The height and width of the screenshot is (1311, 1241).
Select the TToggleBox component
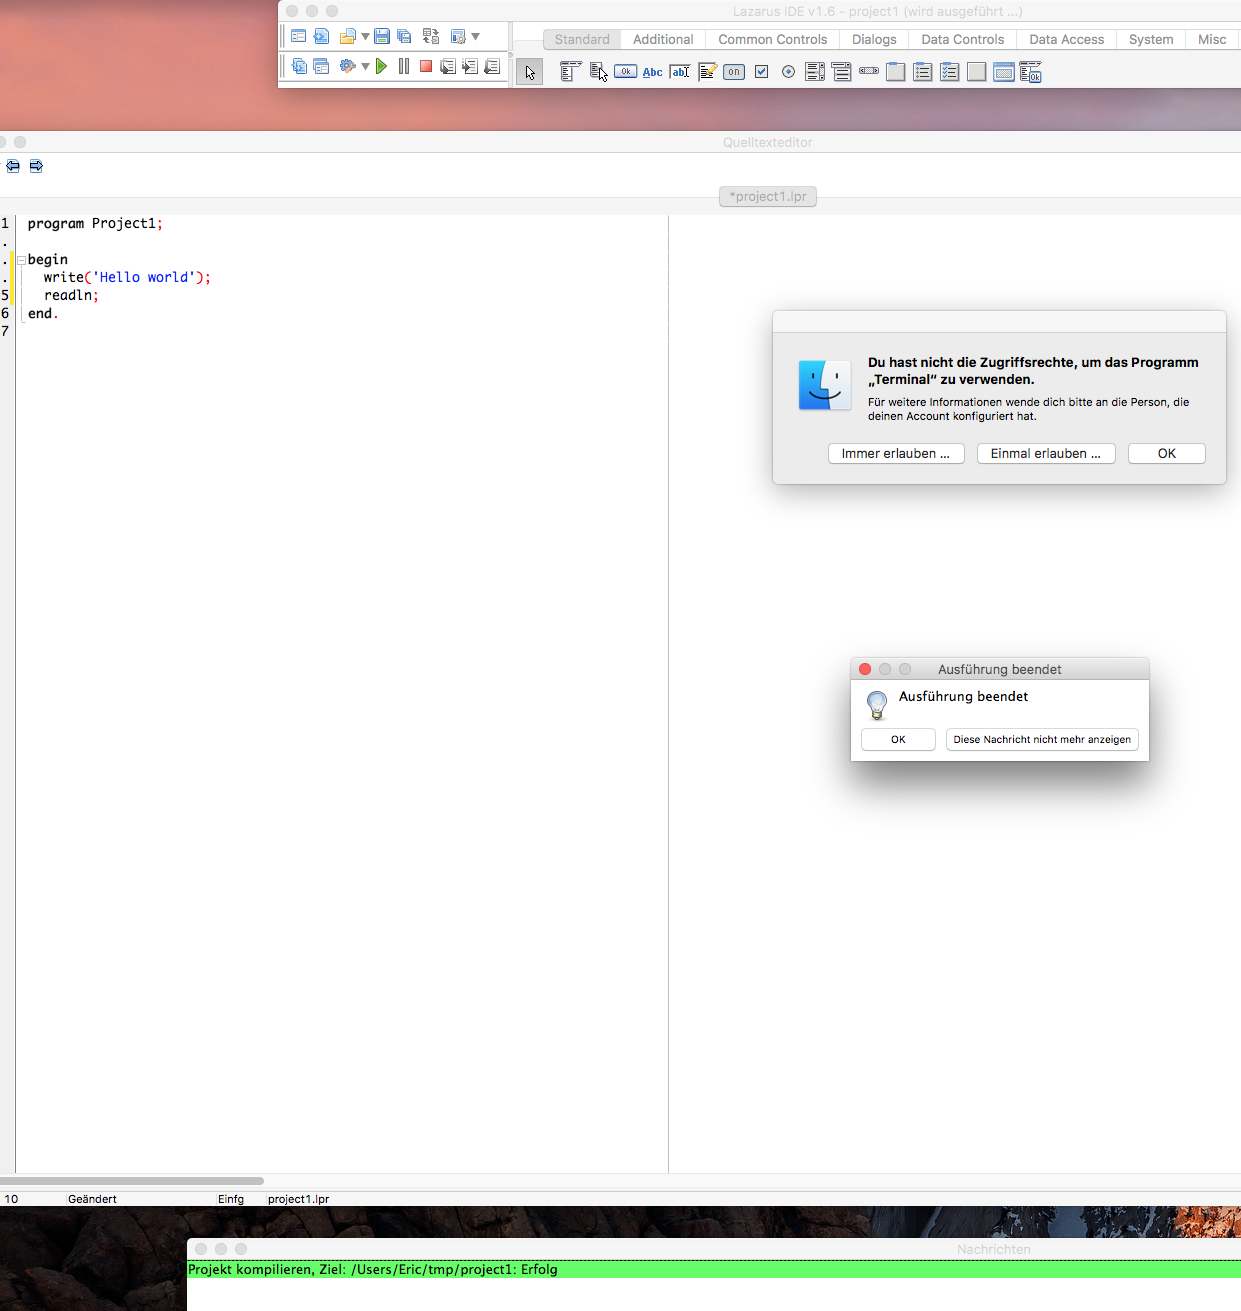(x=734, y=72)
